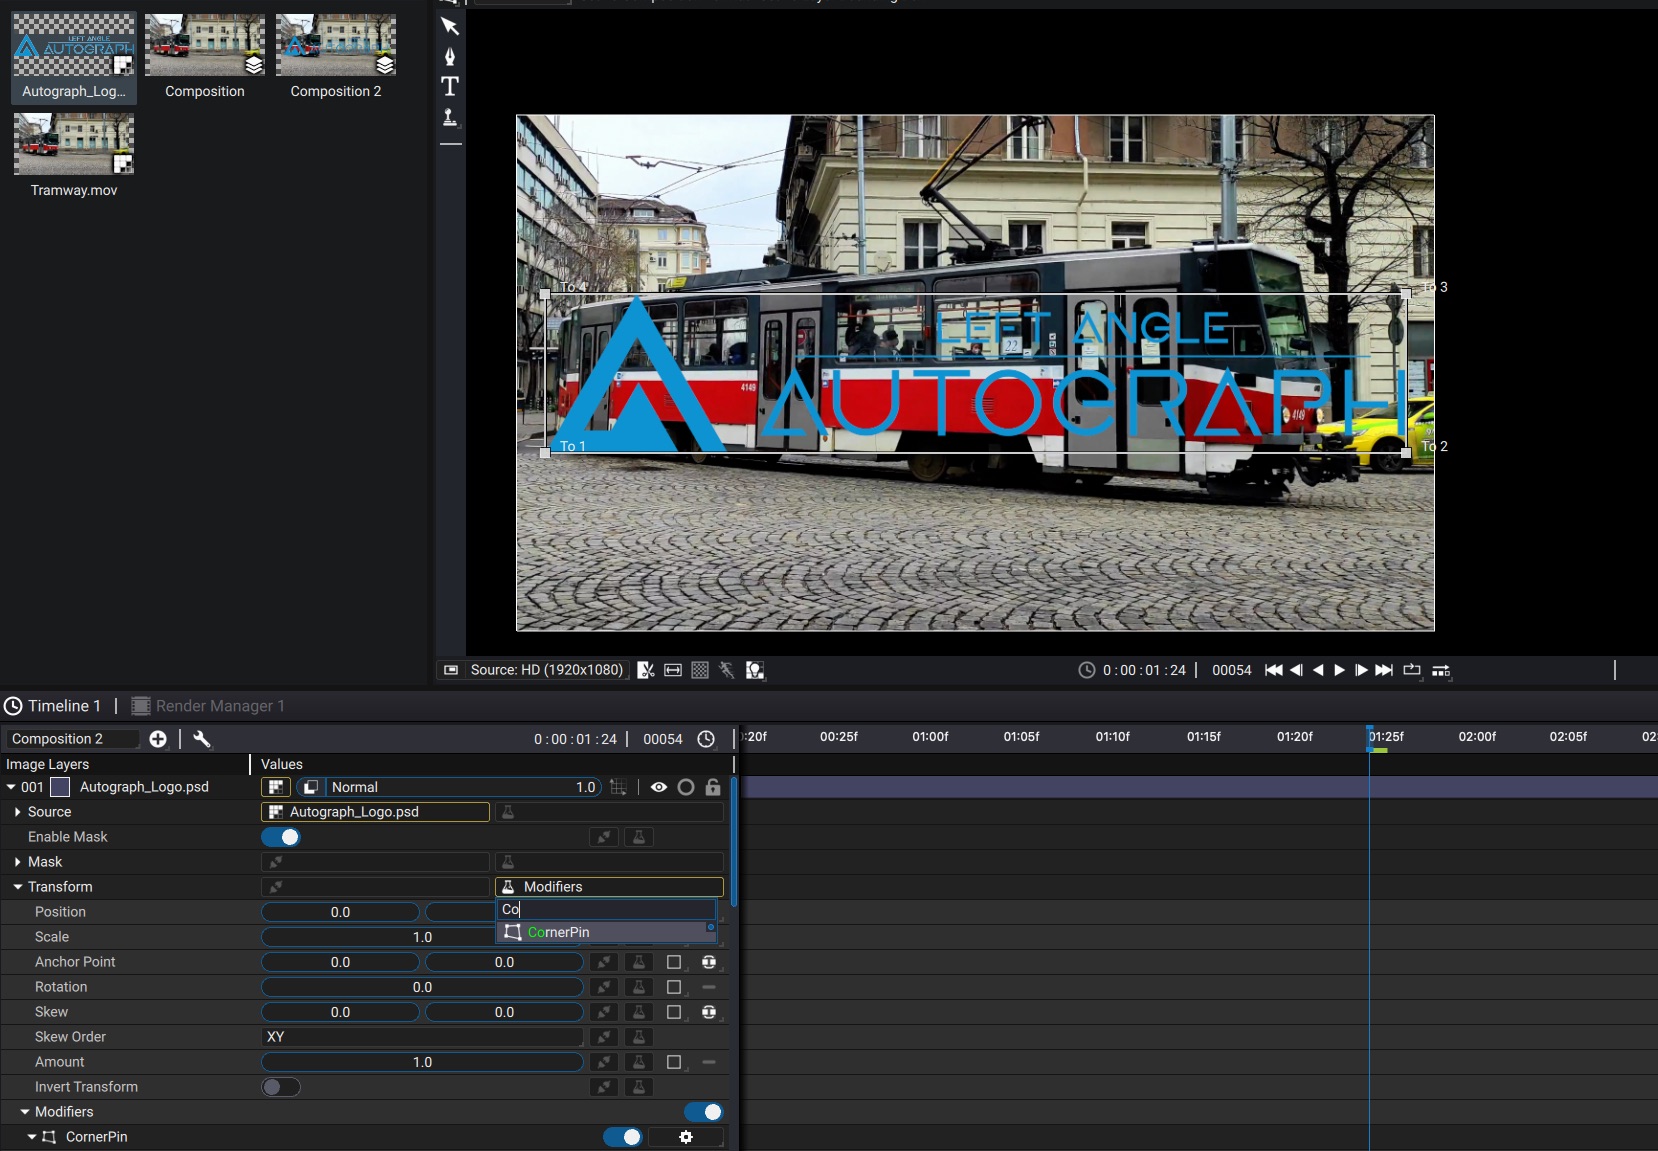
Task: Open the timeline wrench settings
Action: tap(202, 739)
